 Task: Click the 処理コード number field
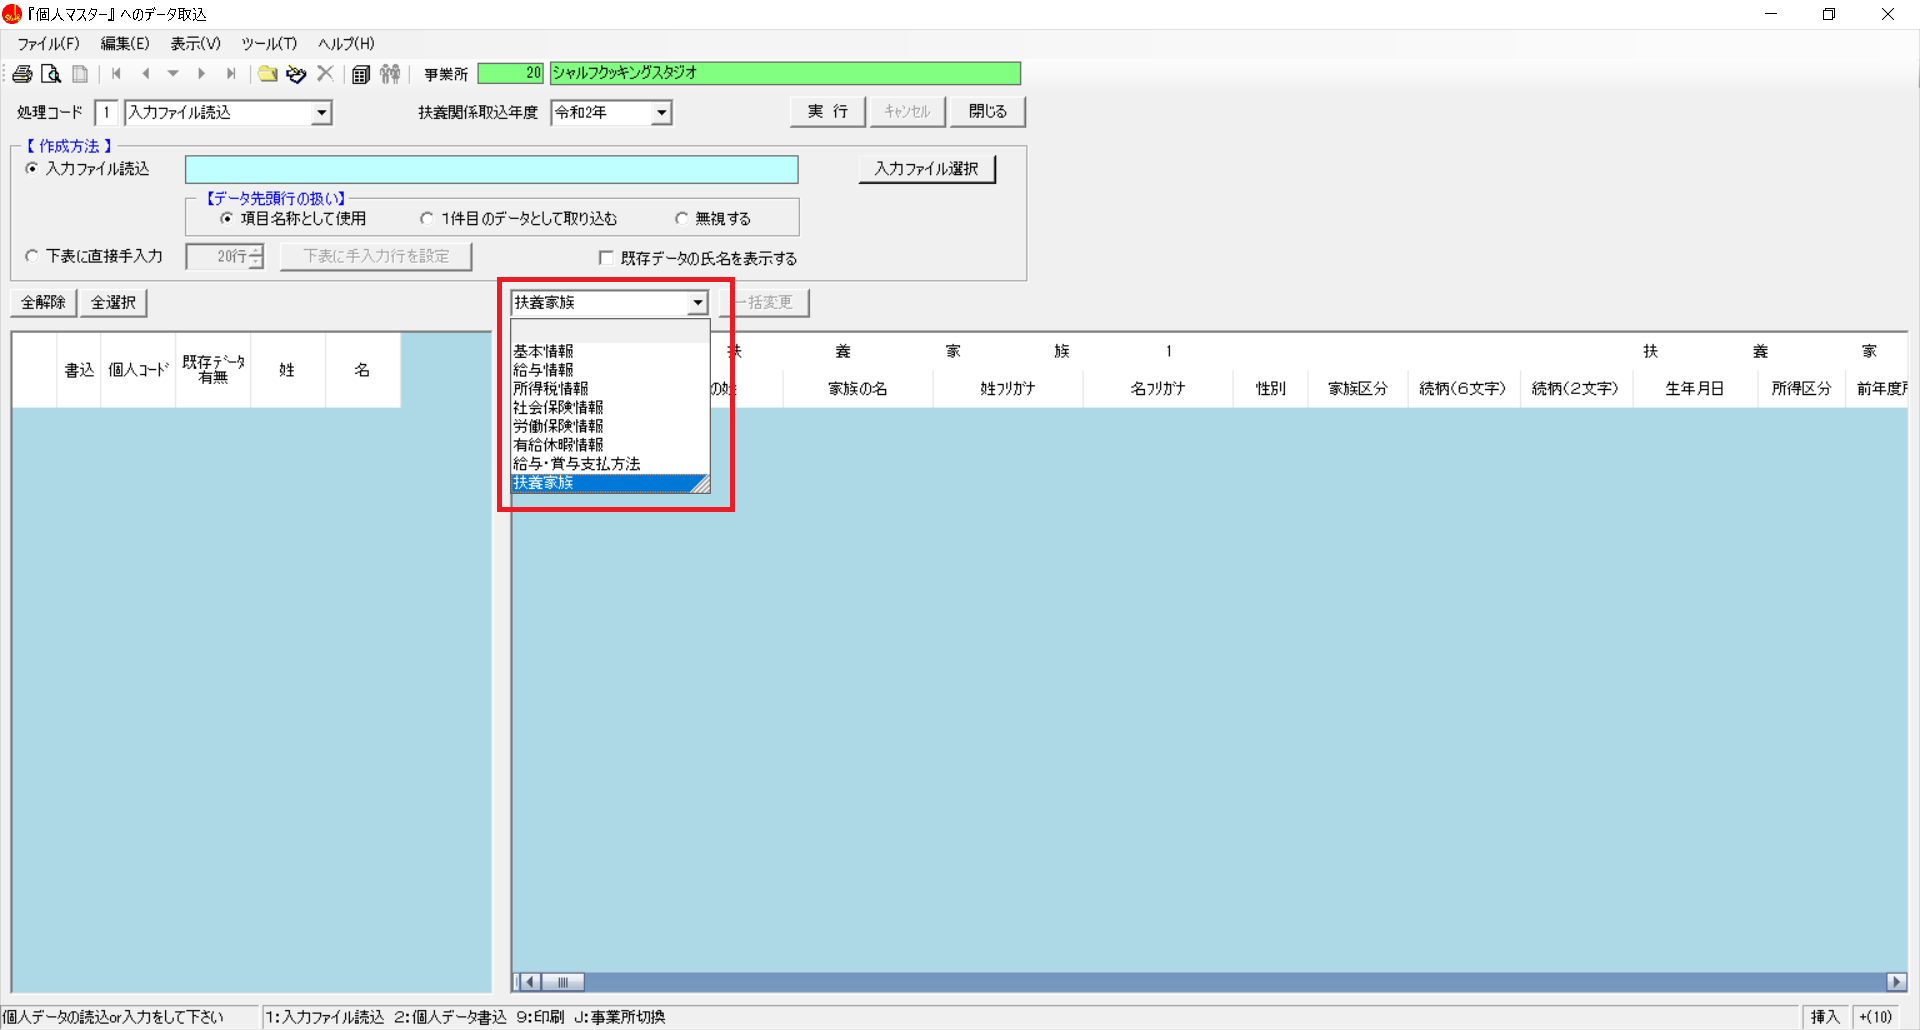(106, 113)
